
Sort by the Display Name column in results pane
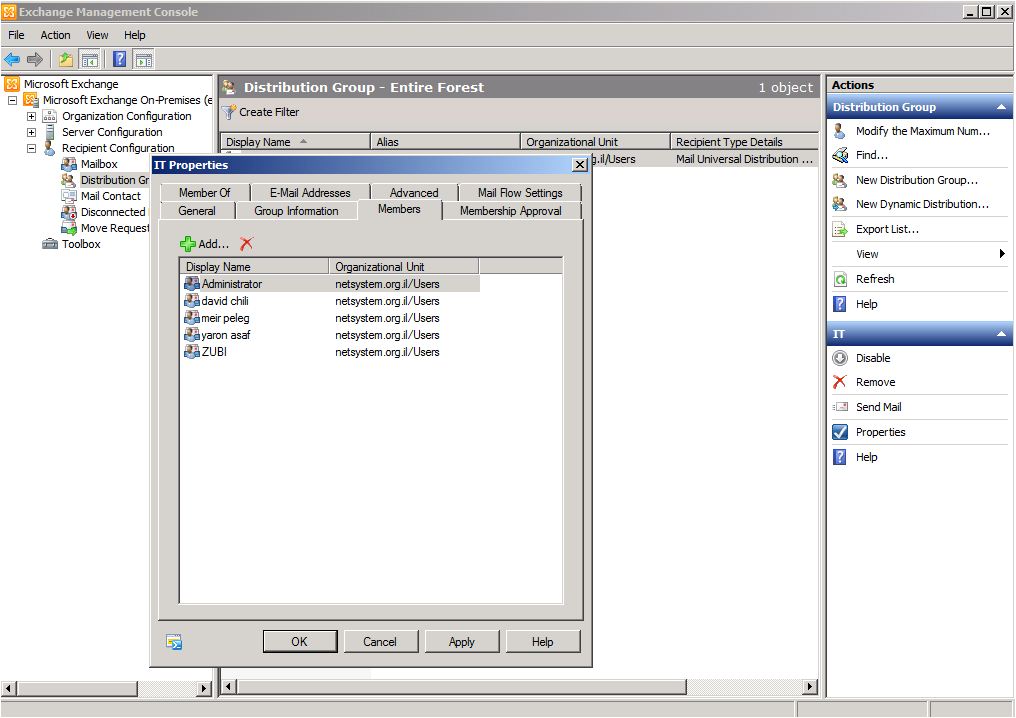295,141
